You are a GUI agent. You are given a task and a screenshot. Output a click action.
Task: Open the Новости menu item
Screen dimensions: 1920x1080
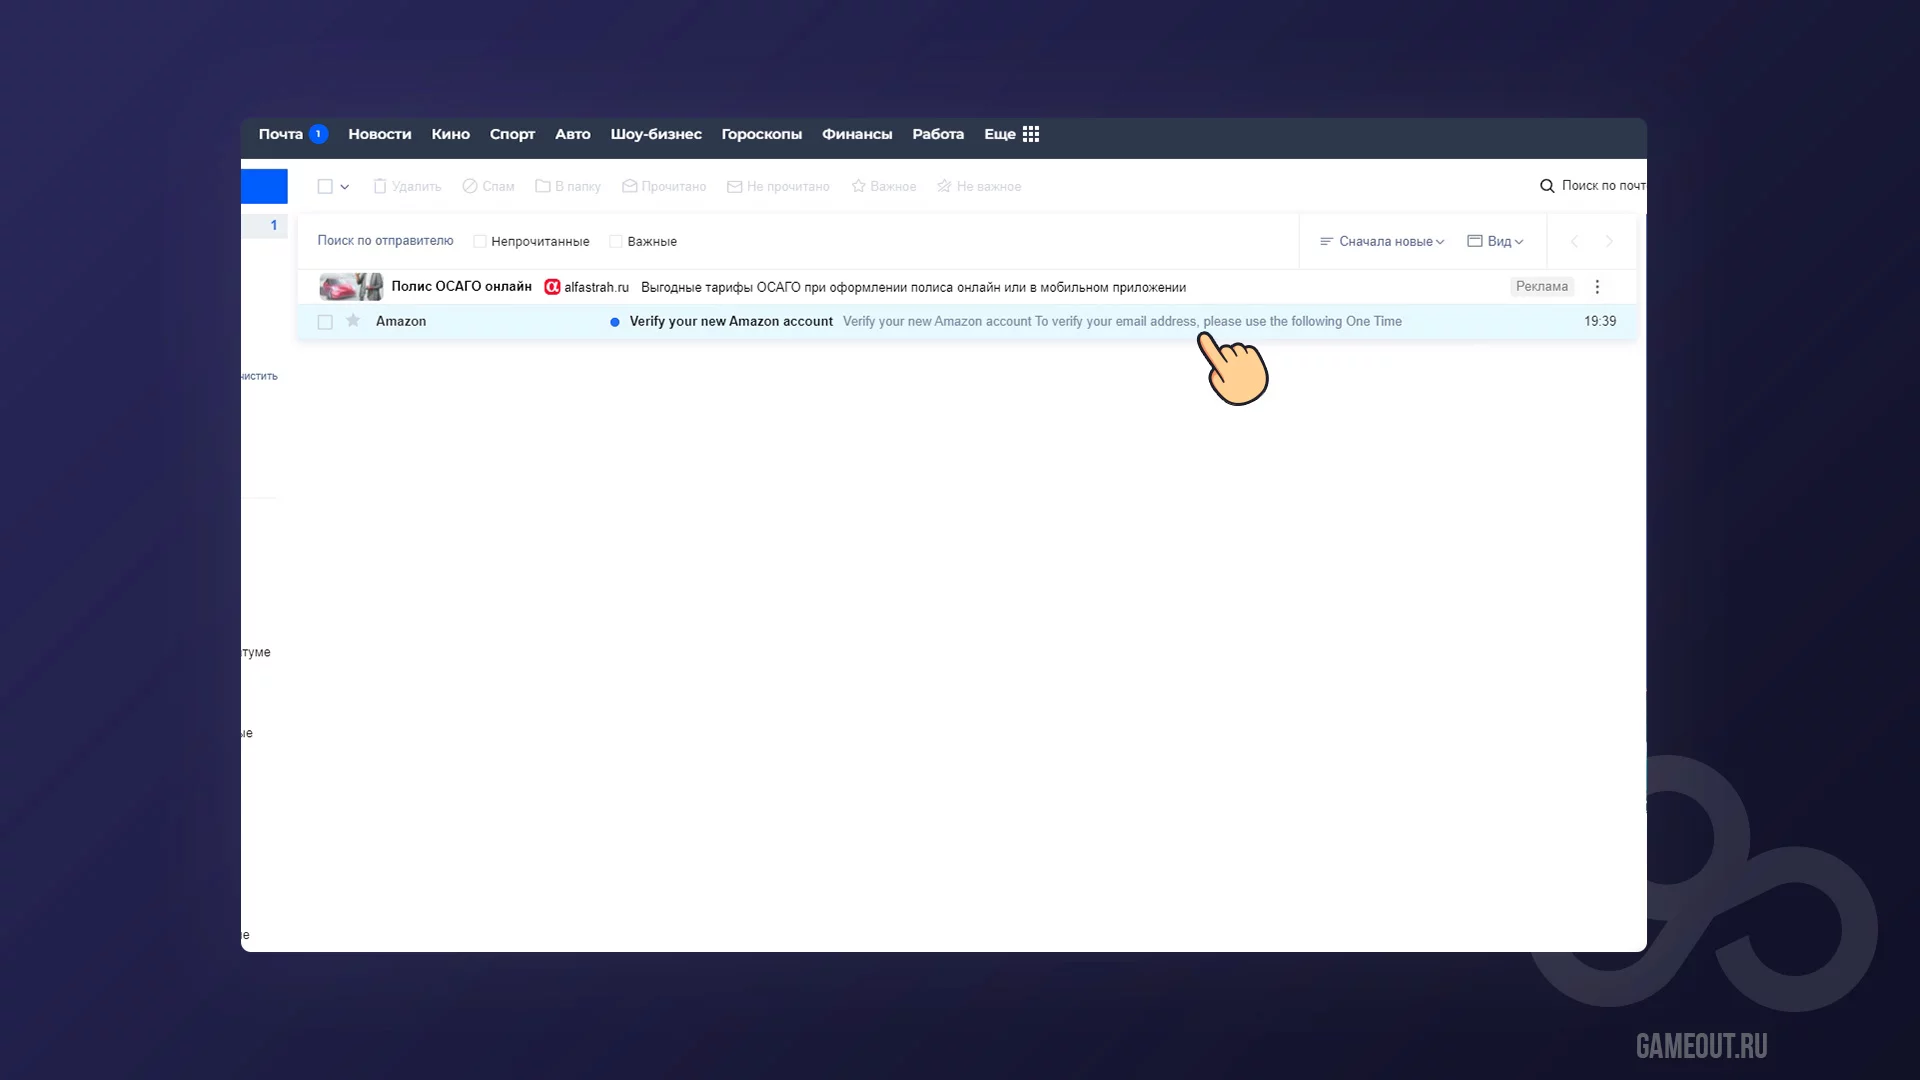(379, 134)
